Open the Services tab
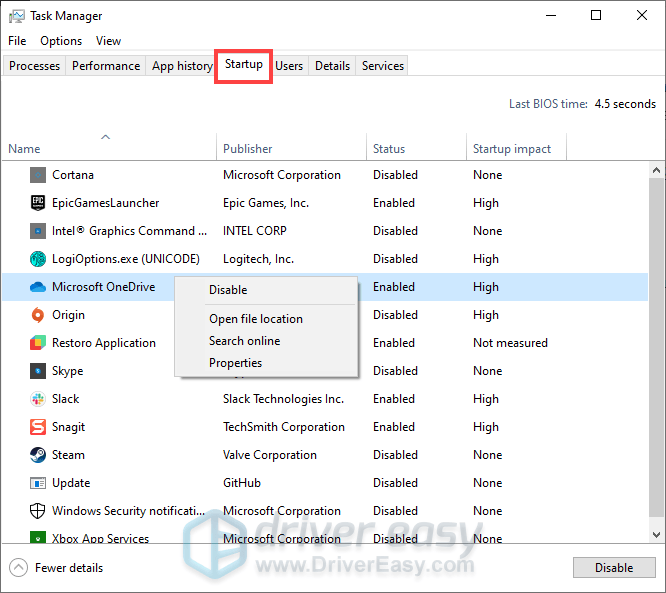The width and height of the screenshot is (666, 593). 382,66
